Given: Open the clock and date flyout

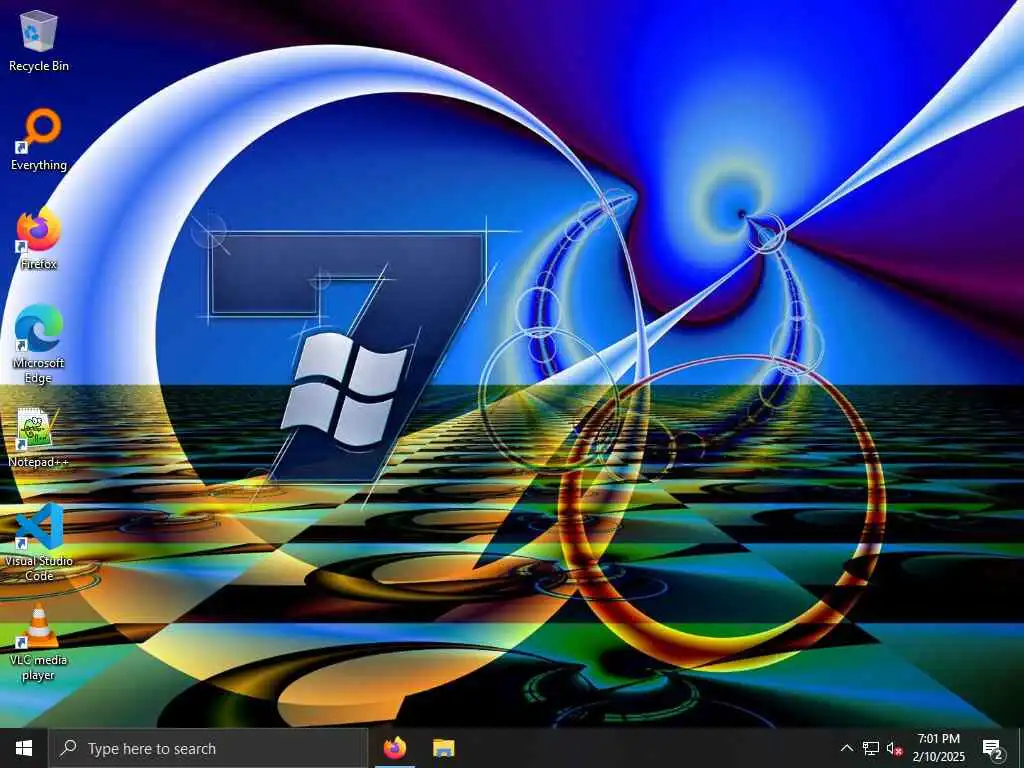Looking at the screenshot, I should pyautogui.click(x=938, y=748).
